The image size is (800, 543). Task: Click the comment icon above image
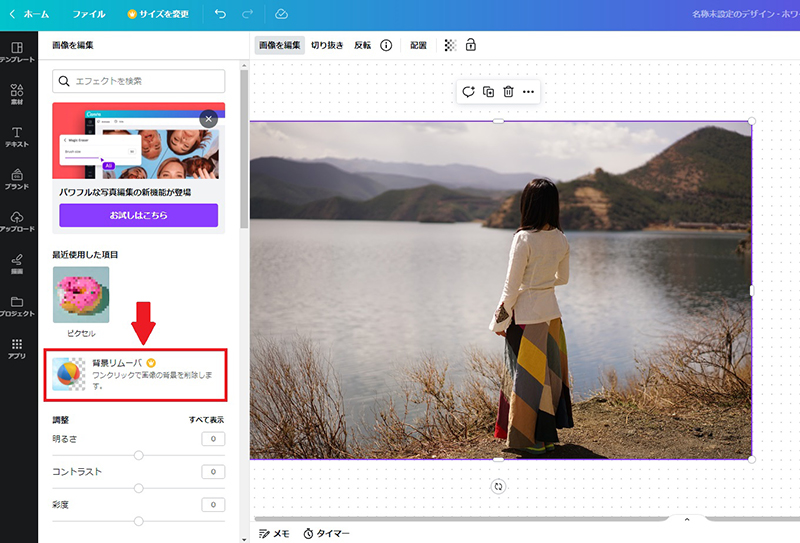pyautogui.click(x=468, y=92)
